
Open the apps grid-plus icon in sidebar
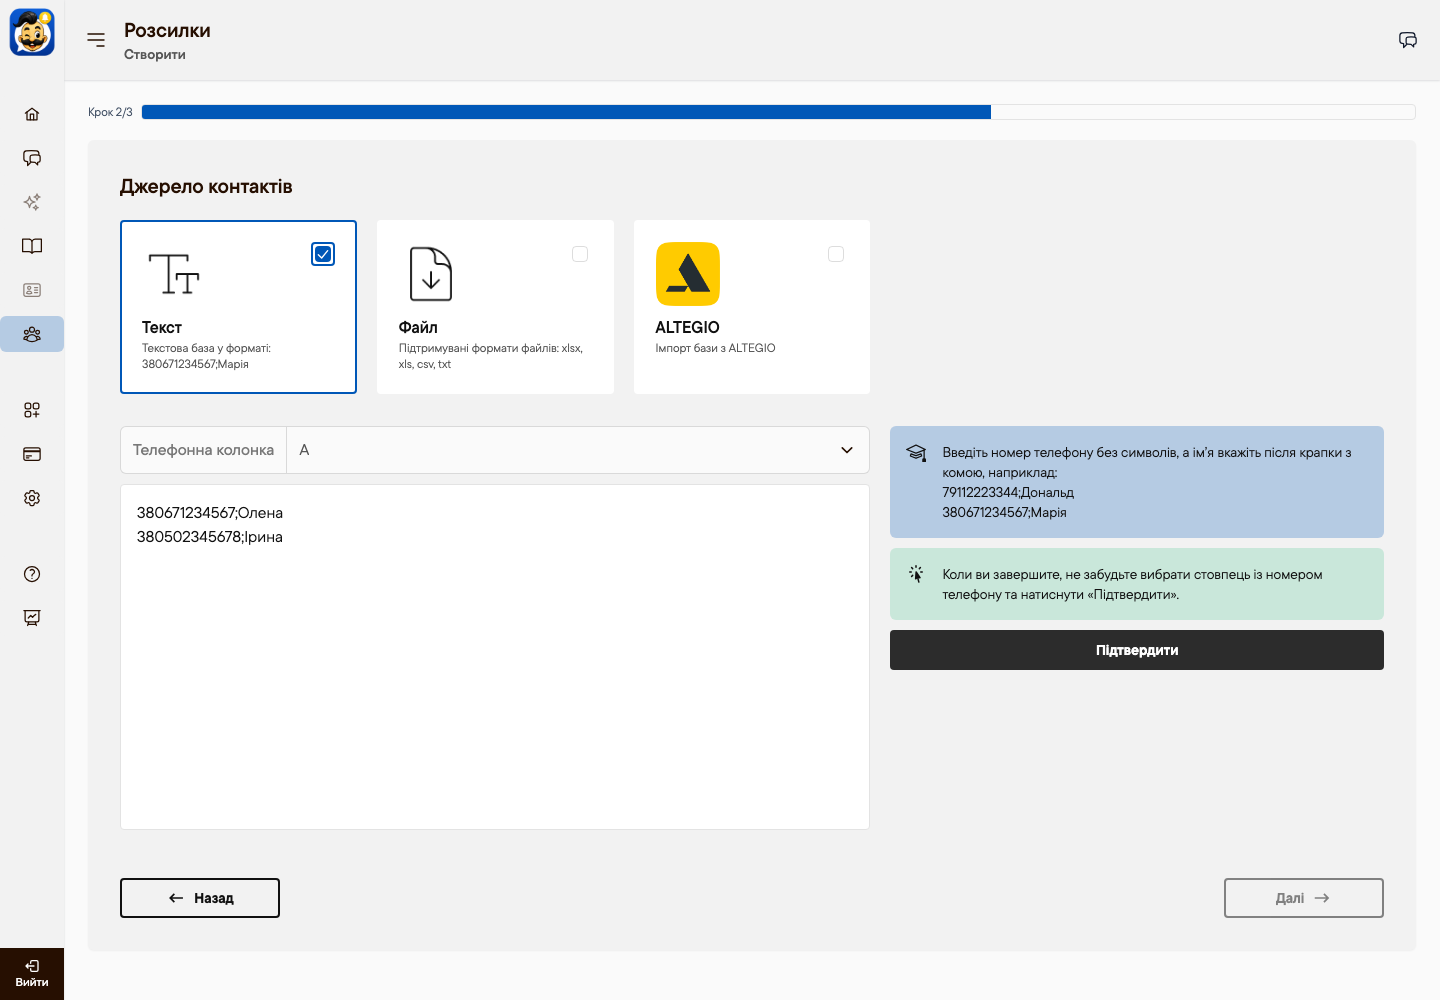click(32, 410)
